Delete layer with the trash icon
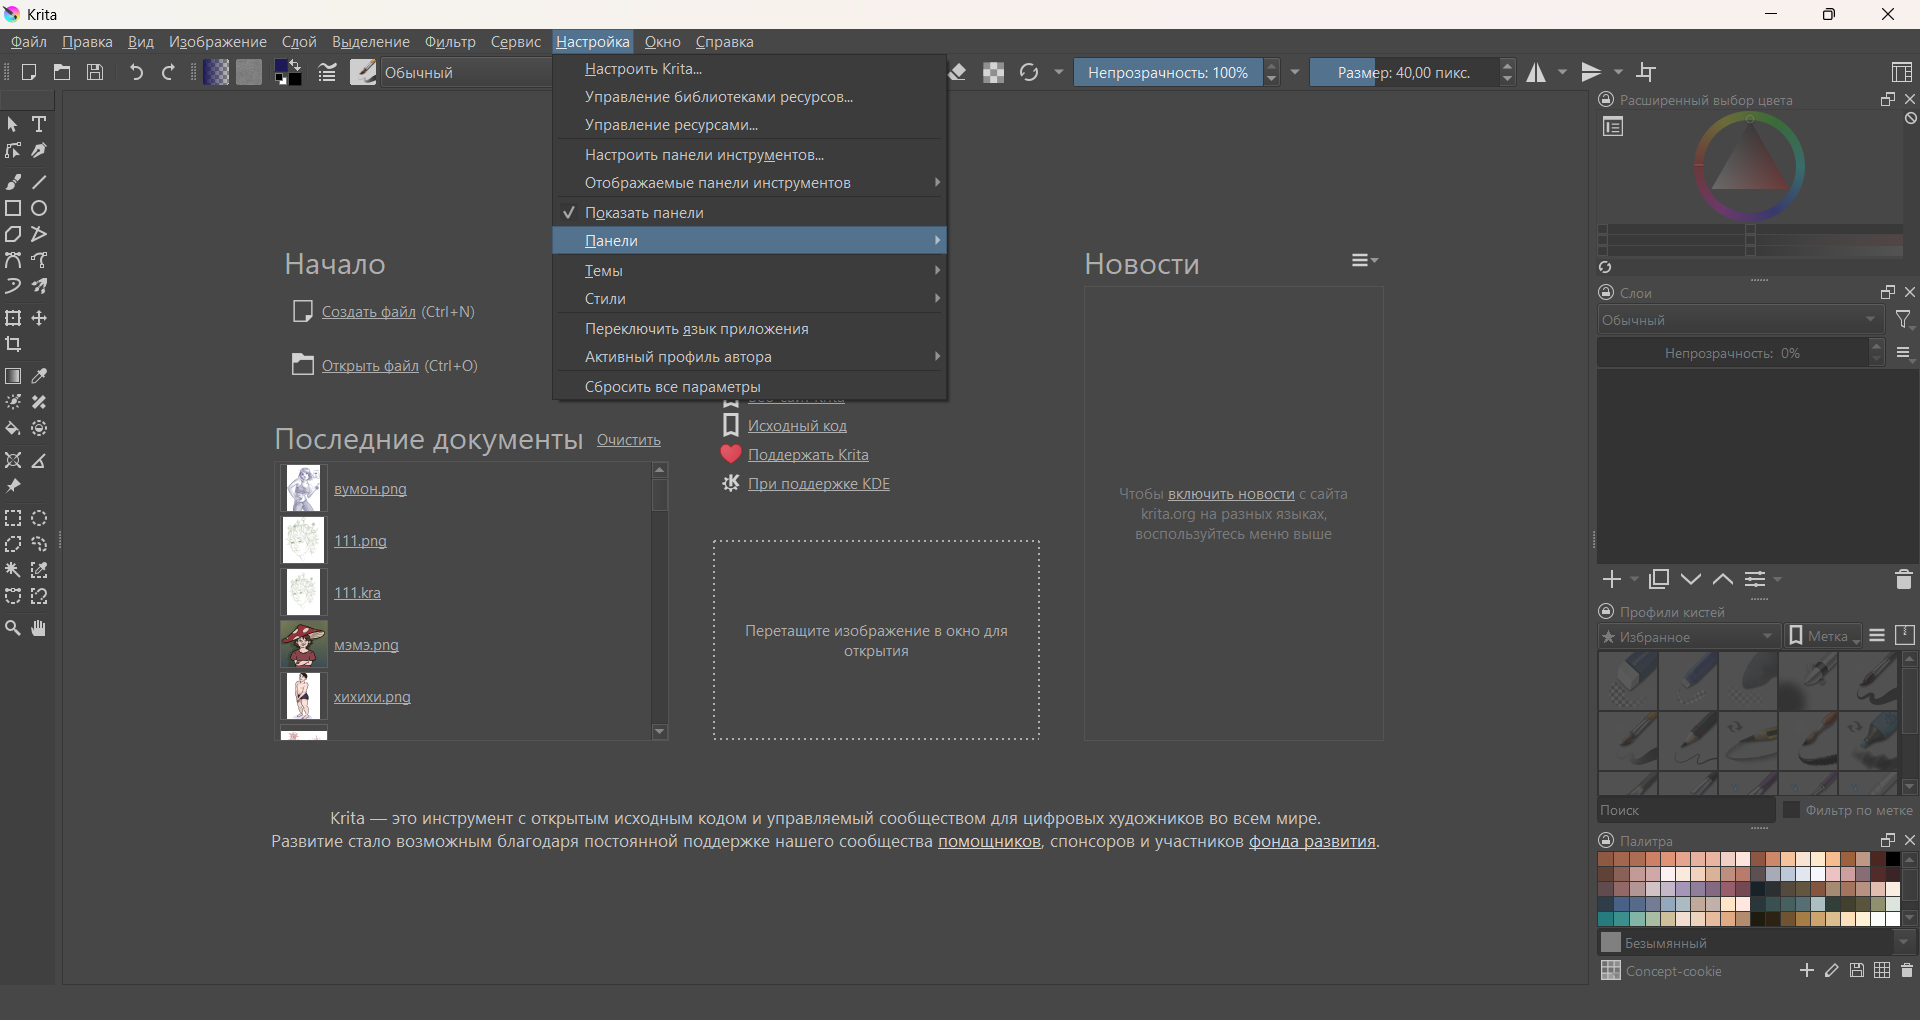The width and height of the screenshot is (1920, 1020). point(1903,579)
